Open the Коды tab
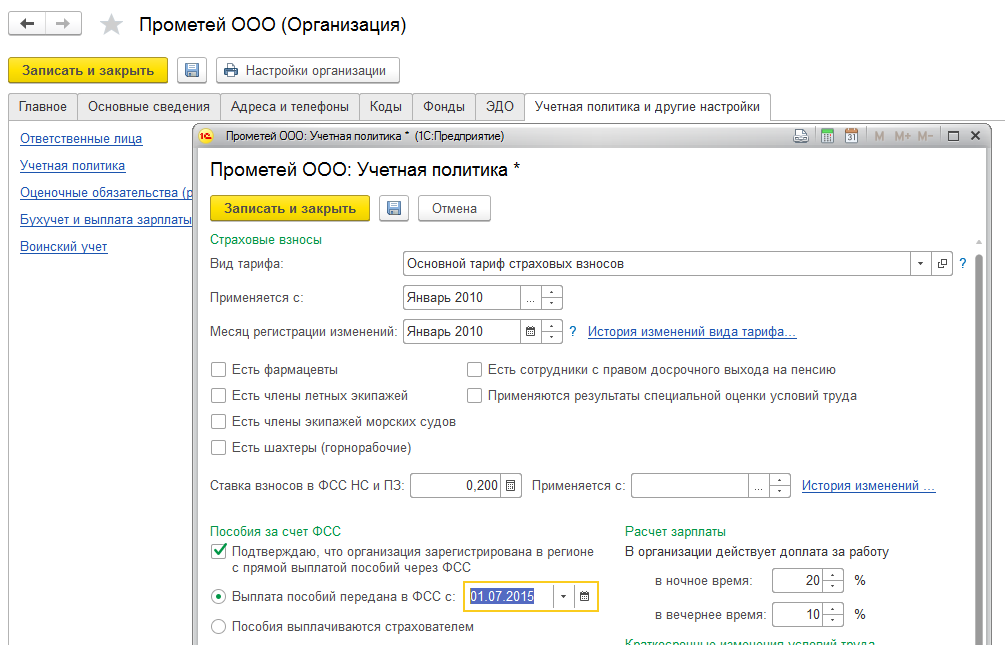1005x645 pixels. tap(386, 106)
